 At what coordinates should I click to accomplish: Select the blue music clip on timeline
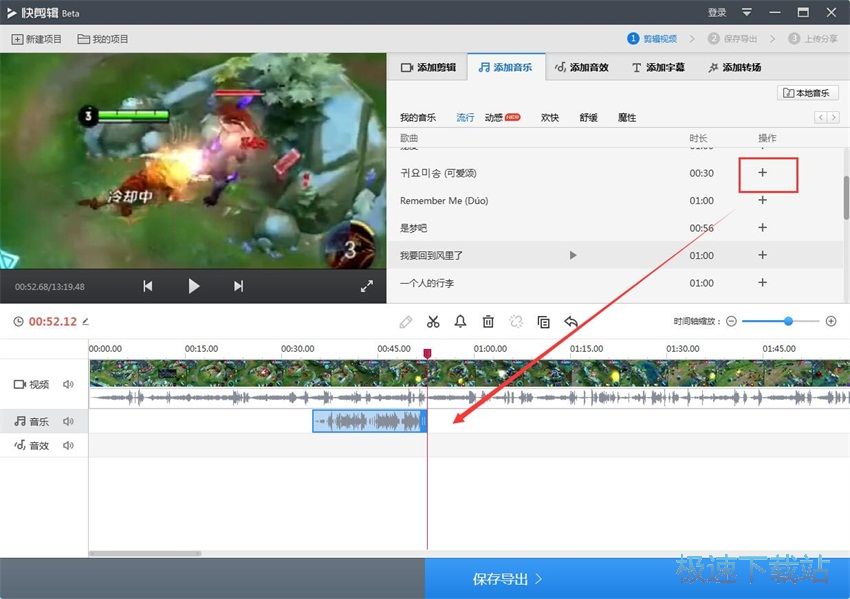[x=370, y=421]
